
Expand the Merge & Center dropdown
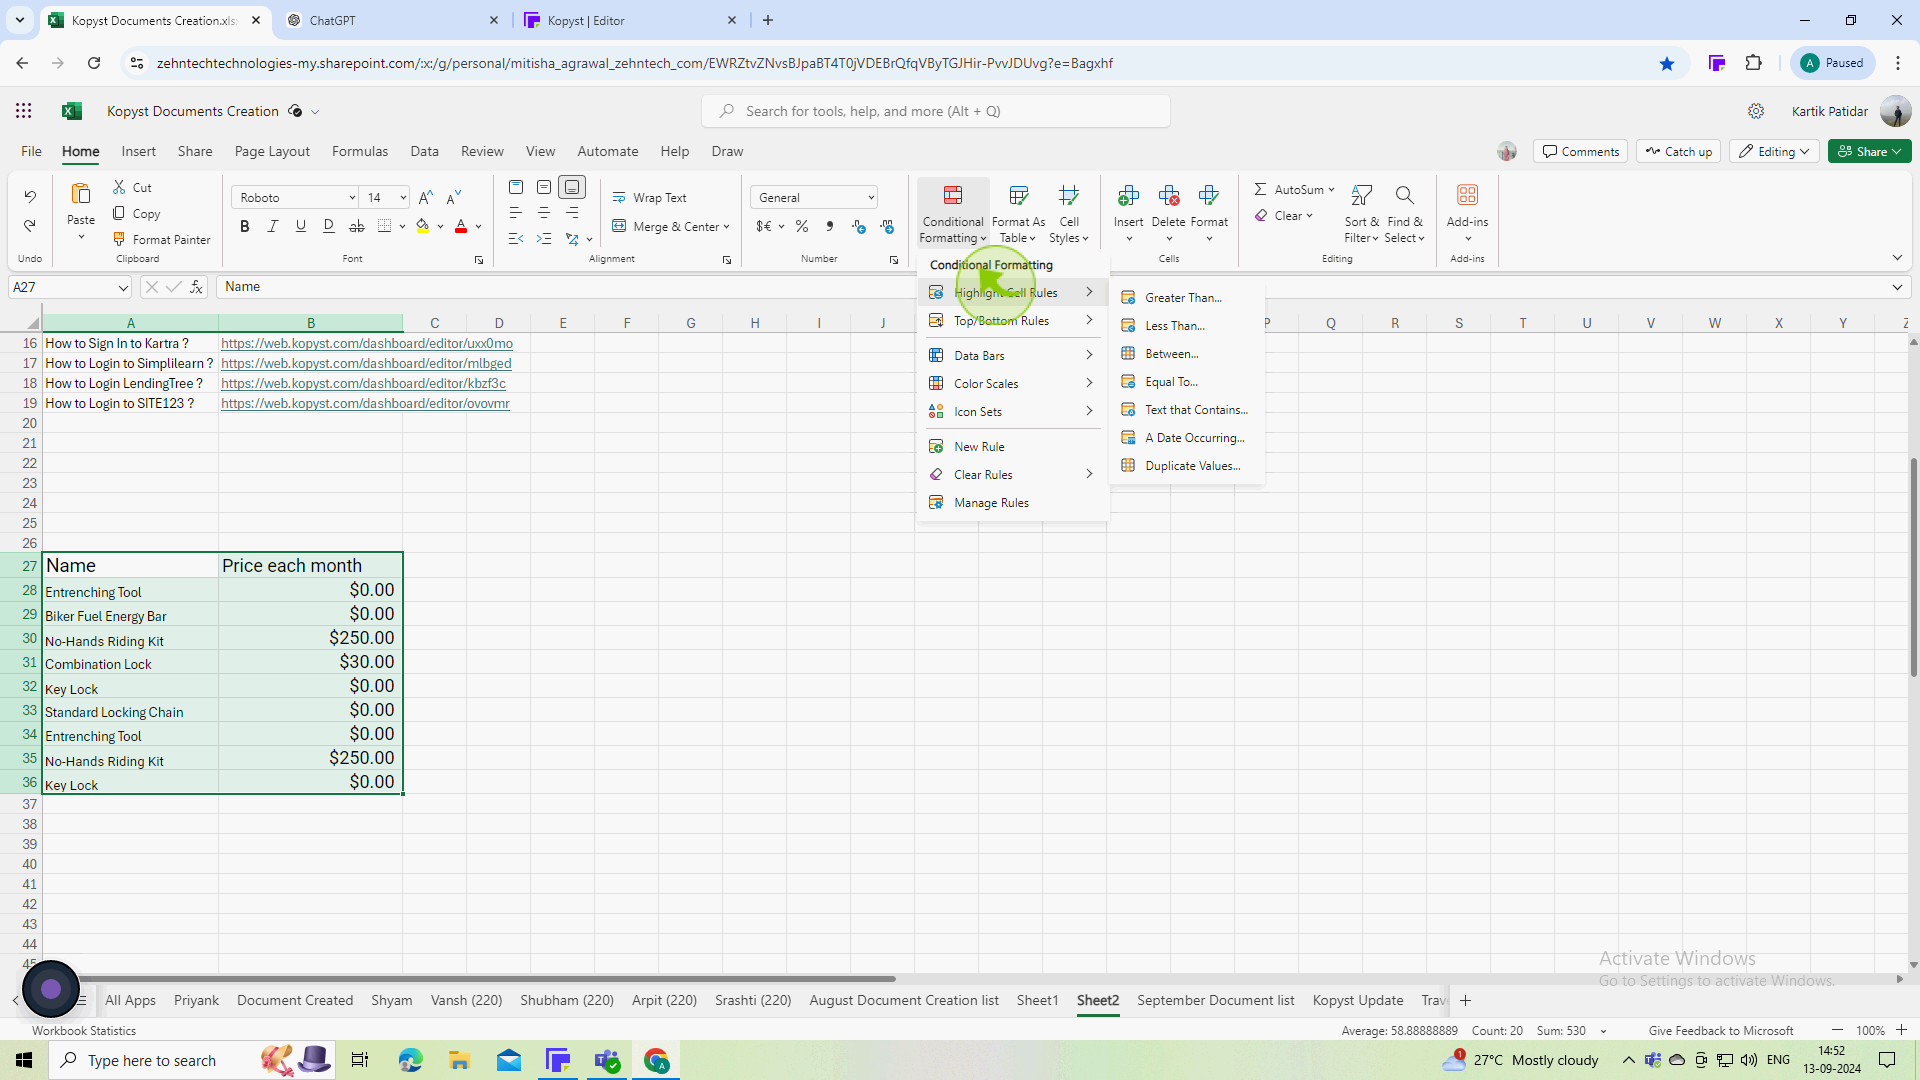click(x=726, y=227)
